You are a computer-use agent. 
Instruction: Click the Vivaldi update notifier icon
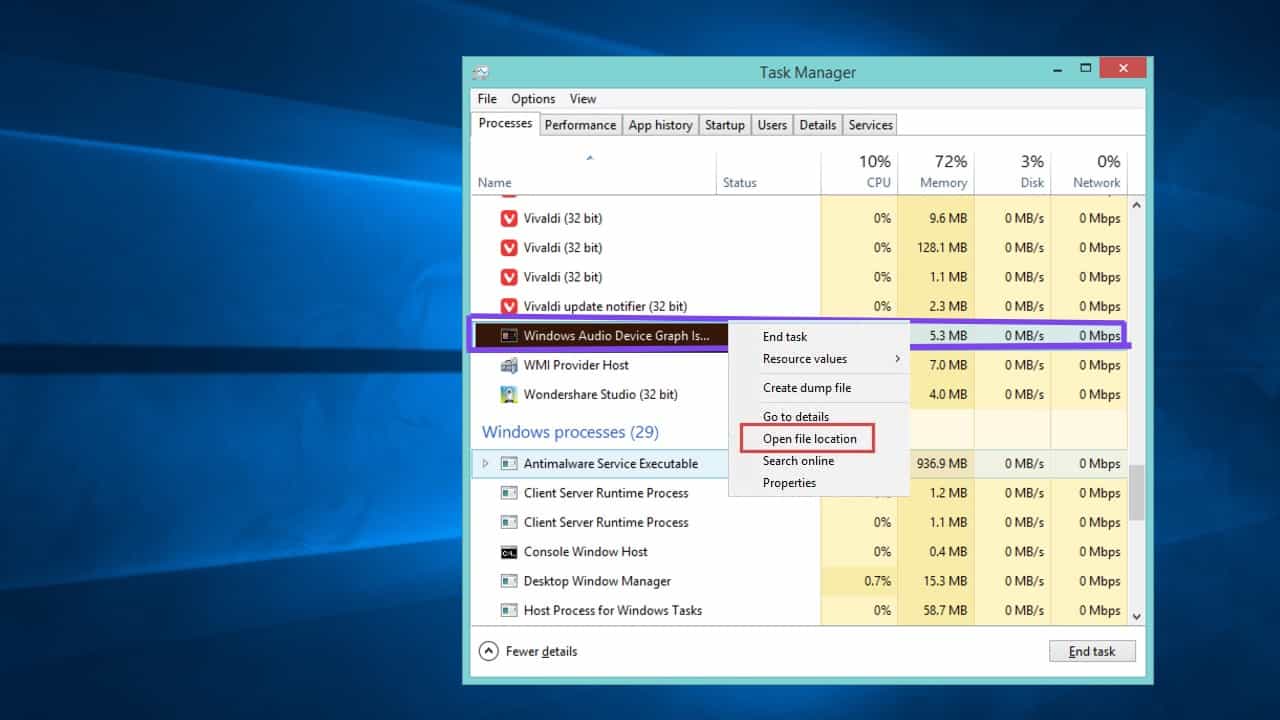(x=509, y=306)
